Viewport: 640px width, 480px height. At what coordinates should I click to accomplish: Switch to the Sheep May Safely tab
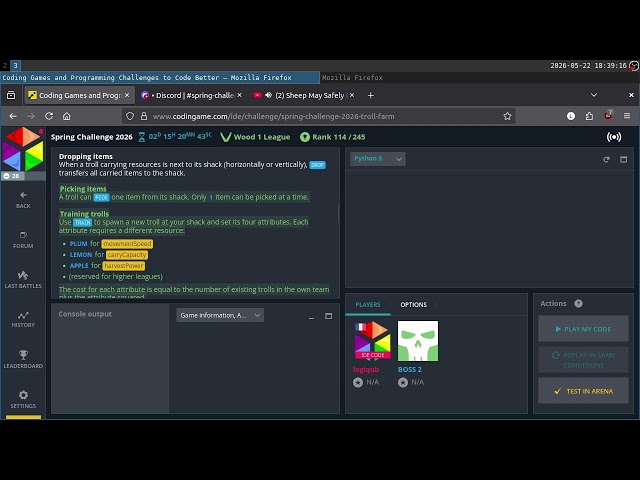(x=304, y=95)
